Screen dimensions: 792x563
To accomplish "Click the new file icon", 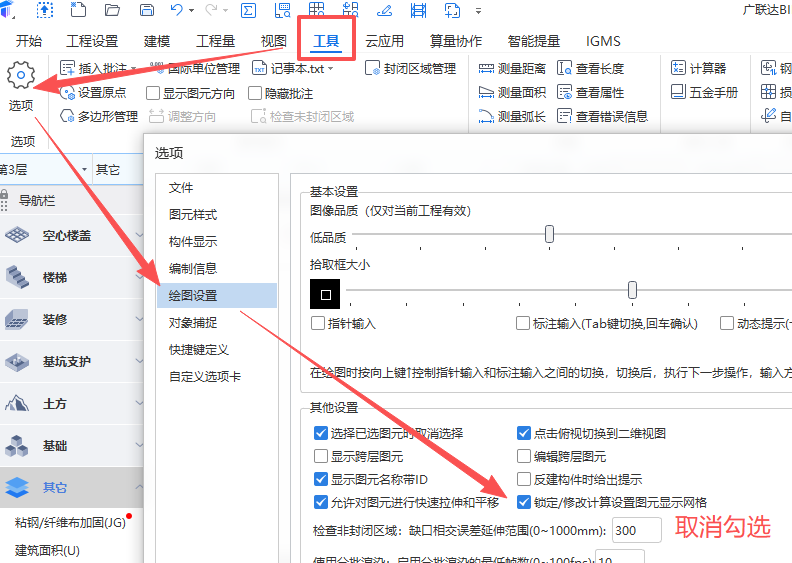I will 78,10.
